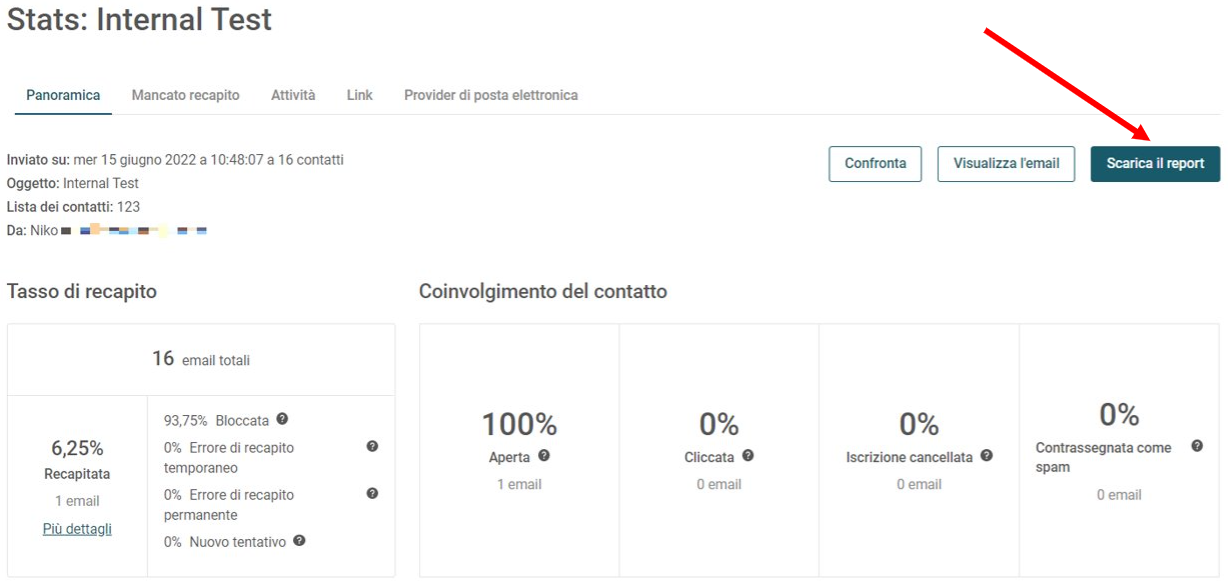Screen dimensions: 1228x584
Task: Open the Attività tab
Action: (x=293, y=95)
